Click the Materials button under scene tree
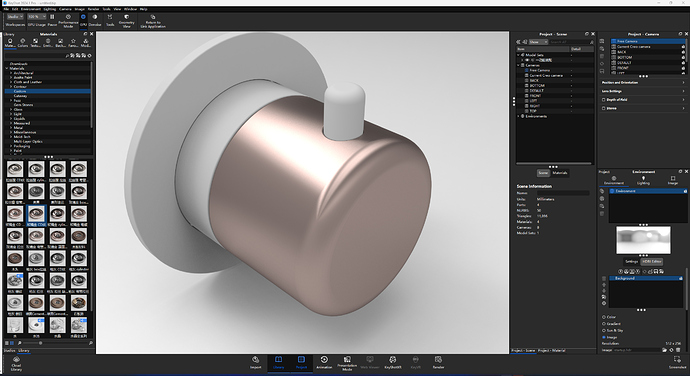This screenshot has height=376, width=690. point(560,173)
